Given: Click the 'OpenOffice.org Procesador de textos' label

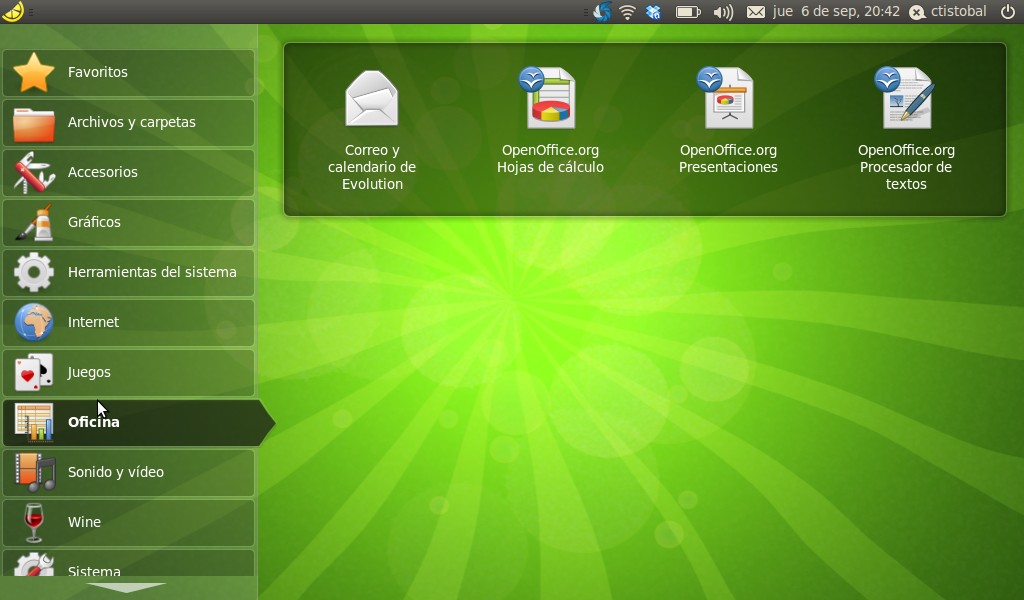Looking at the screenshot, I should click(906, 167).
